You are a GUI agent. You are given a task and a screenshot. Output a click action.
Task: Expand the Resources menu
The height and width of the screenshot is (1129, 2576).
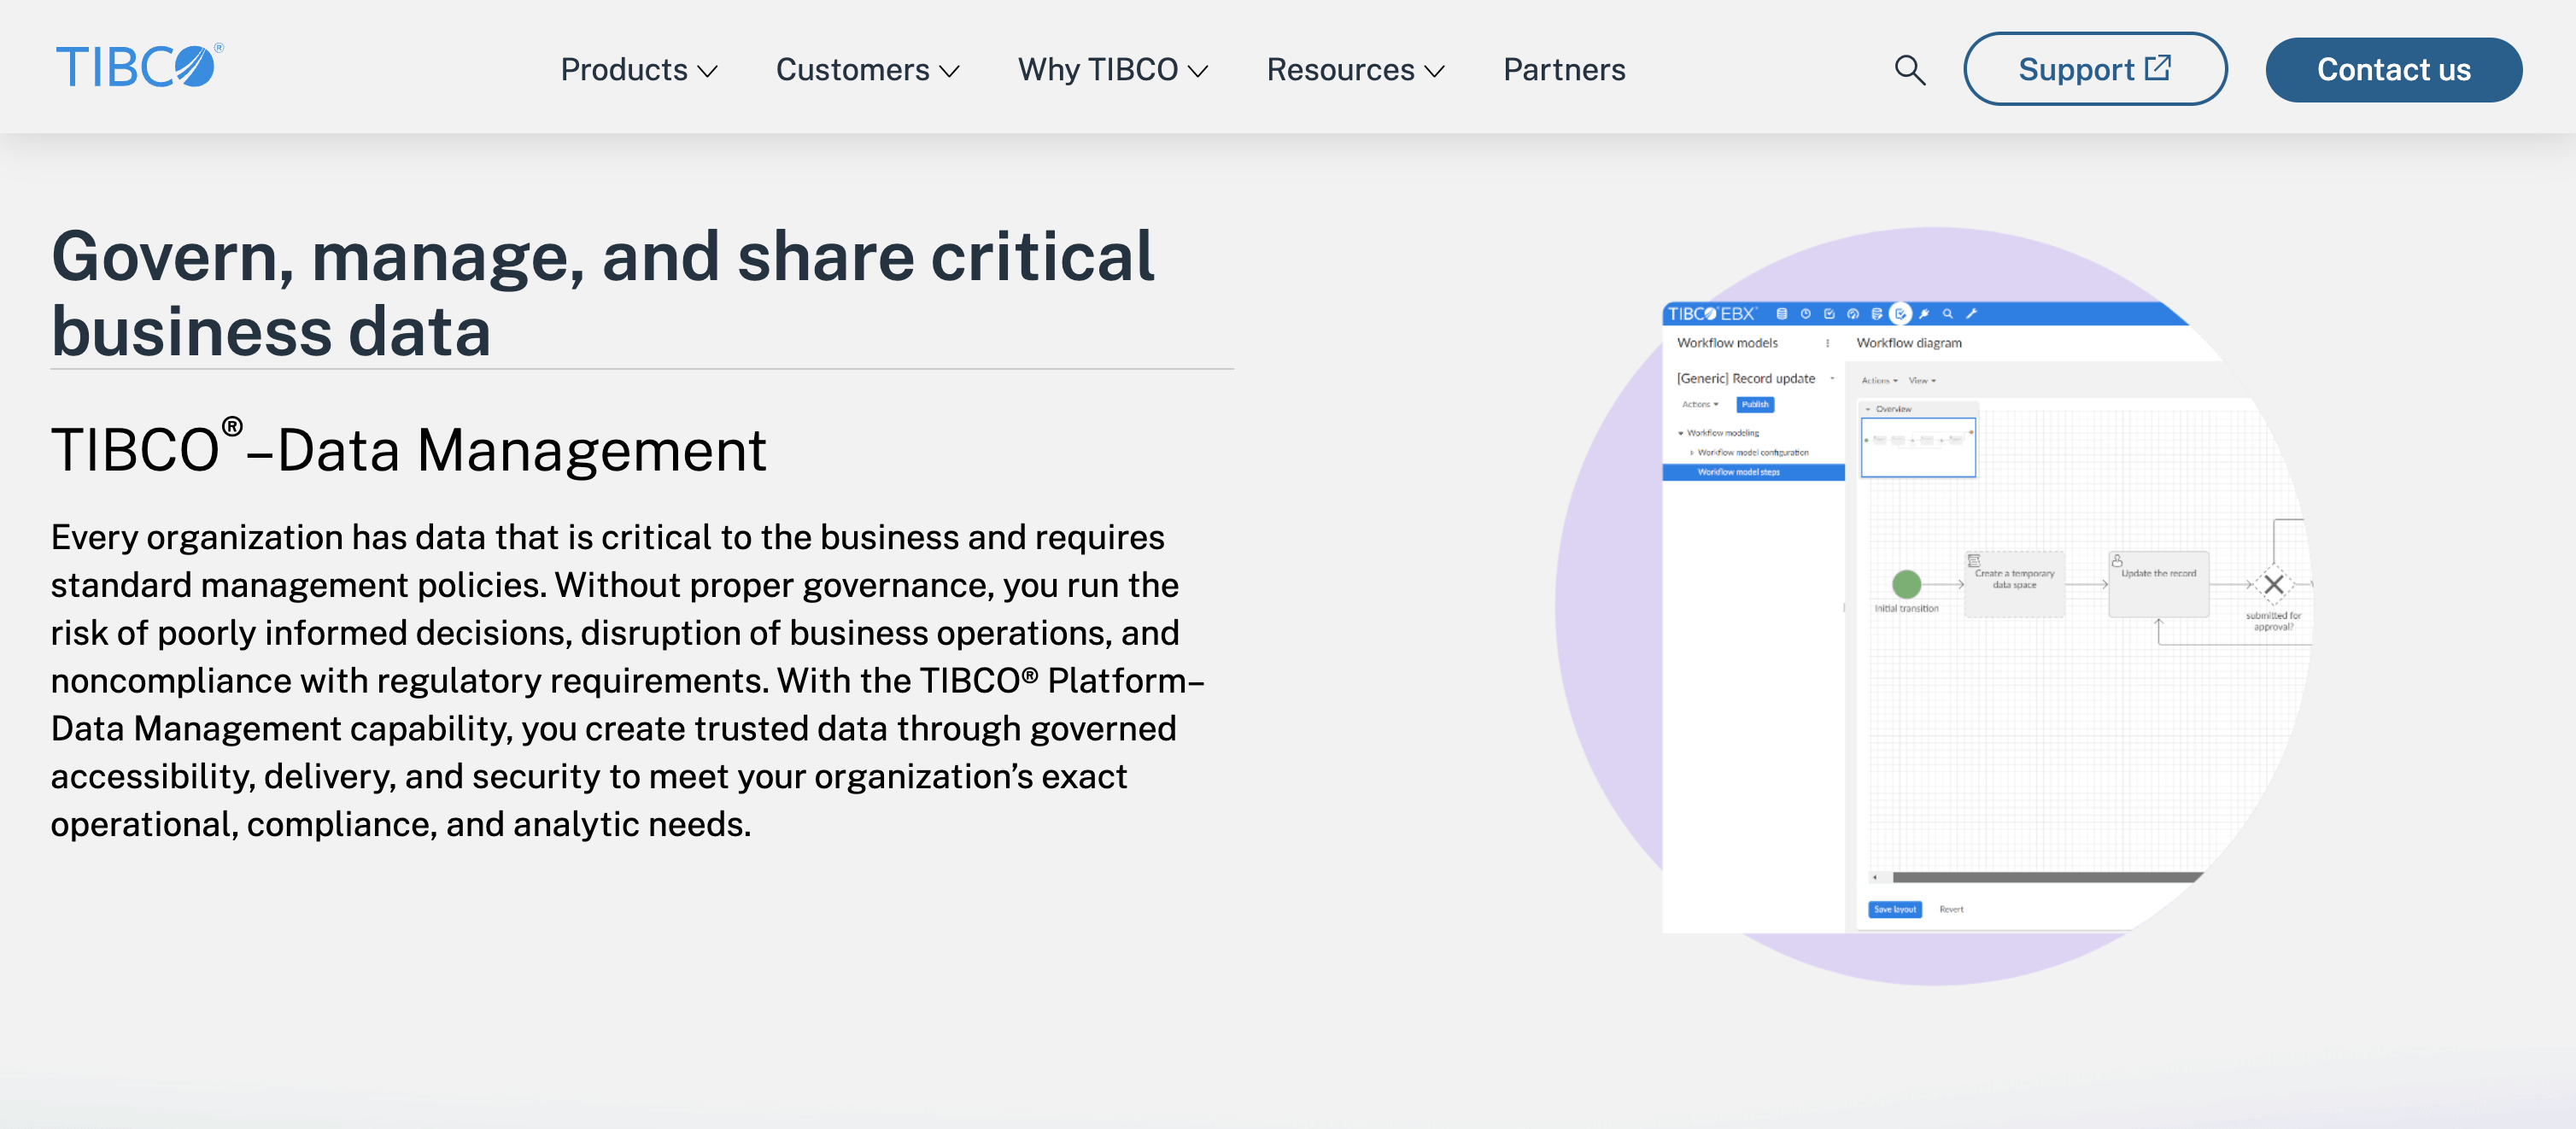coord(1355,70)
